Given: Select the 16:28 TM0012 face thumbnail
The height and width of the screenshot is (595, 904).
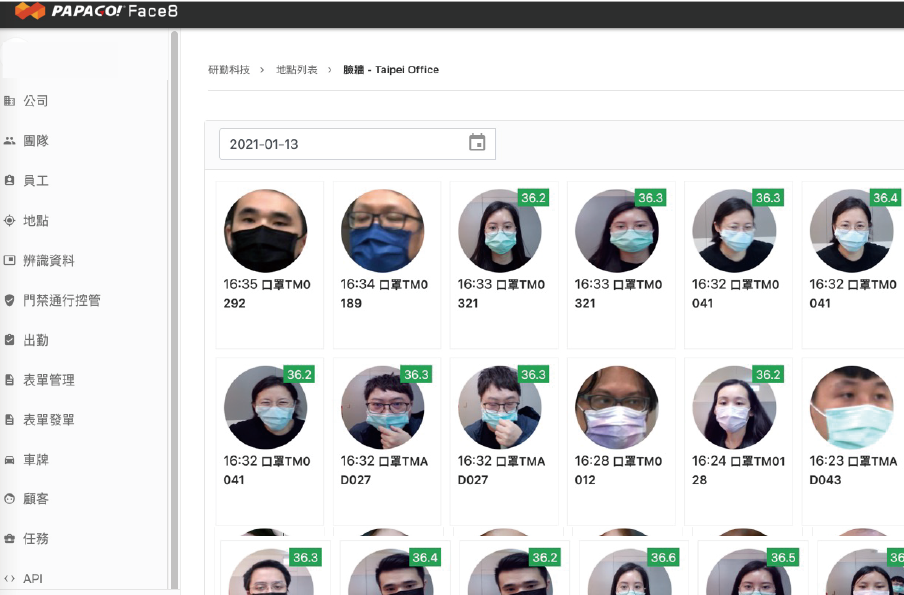Looking at the screenshot, I should click(617, 407).
